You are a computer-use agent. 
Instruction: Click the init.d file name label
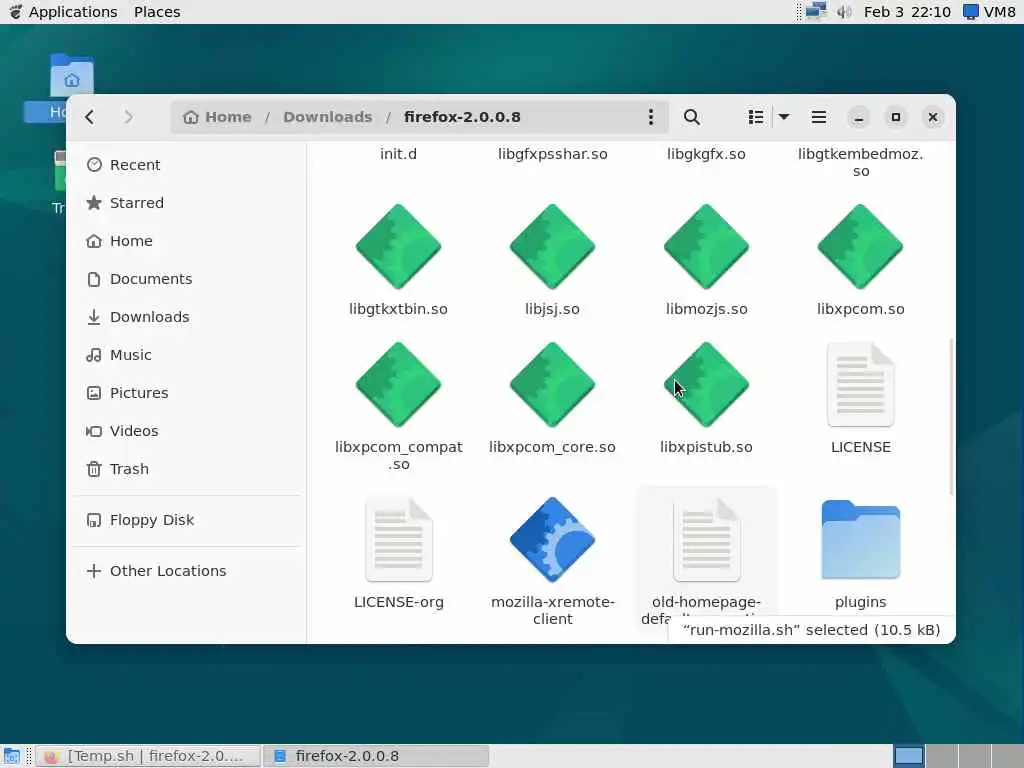398,154
